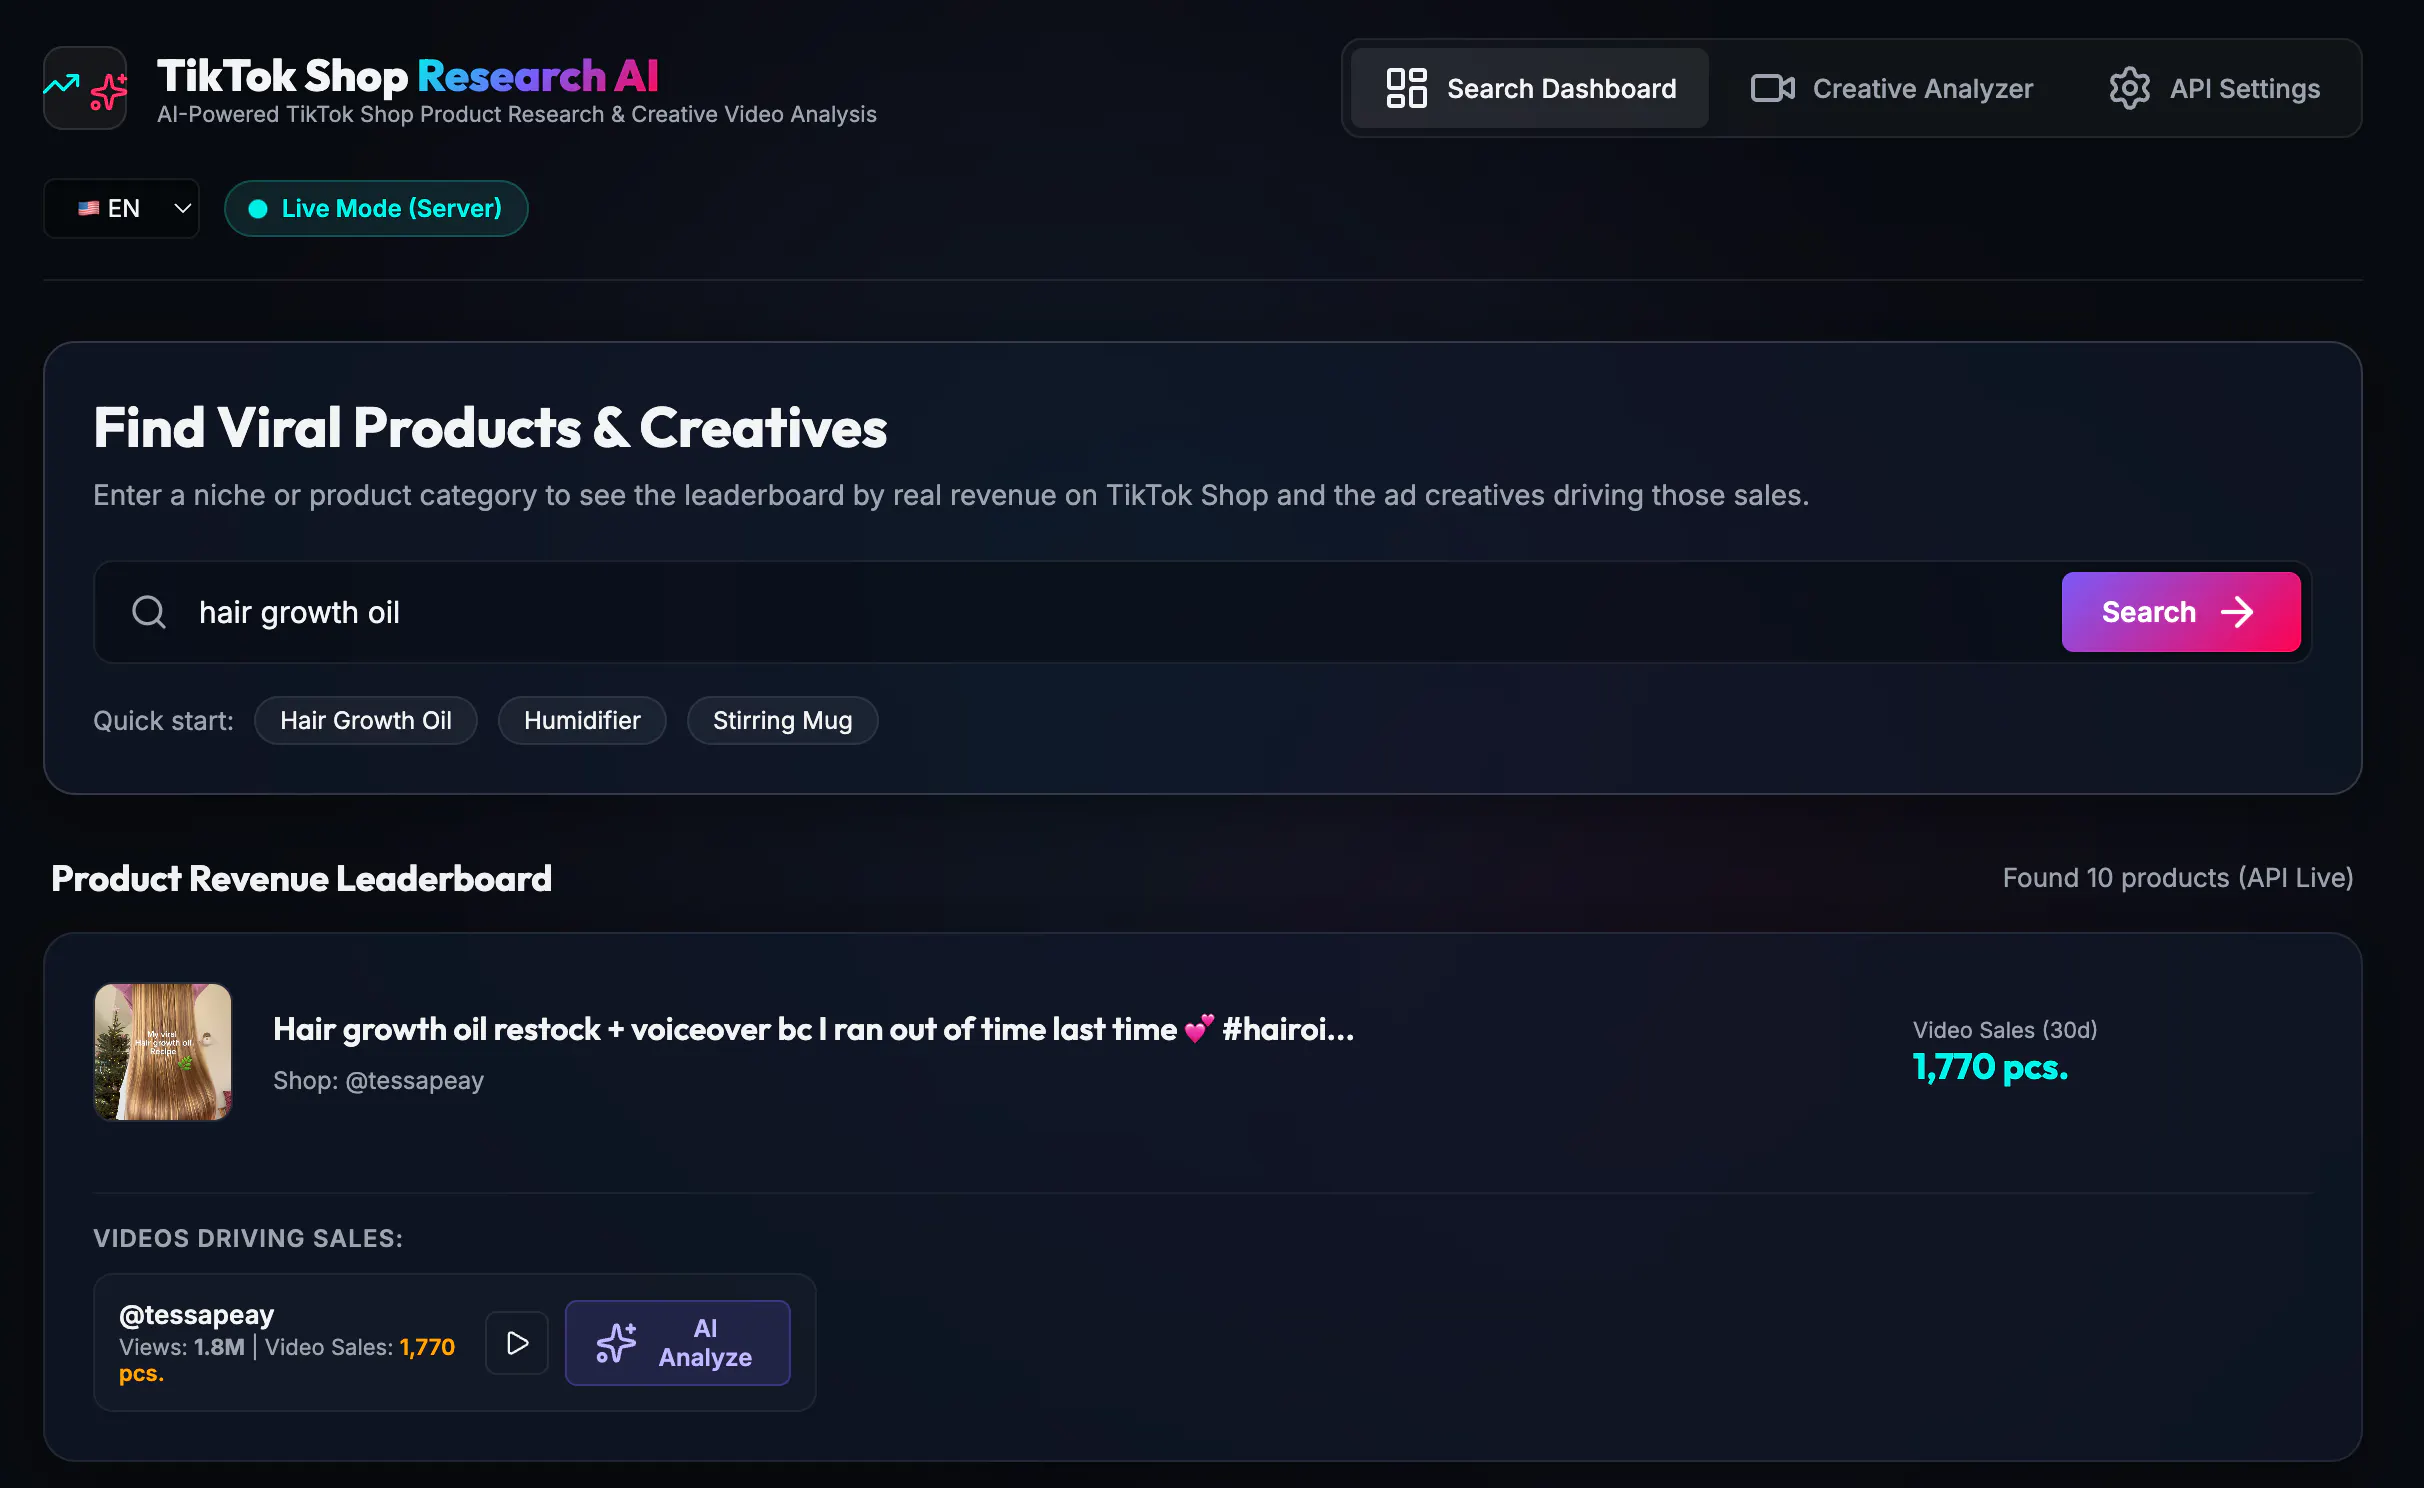
Task: Click the Quick start: label
Action: pos(163,720)
